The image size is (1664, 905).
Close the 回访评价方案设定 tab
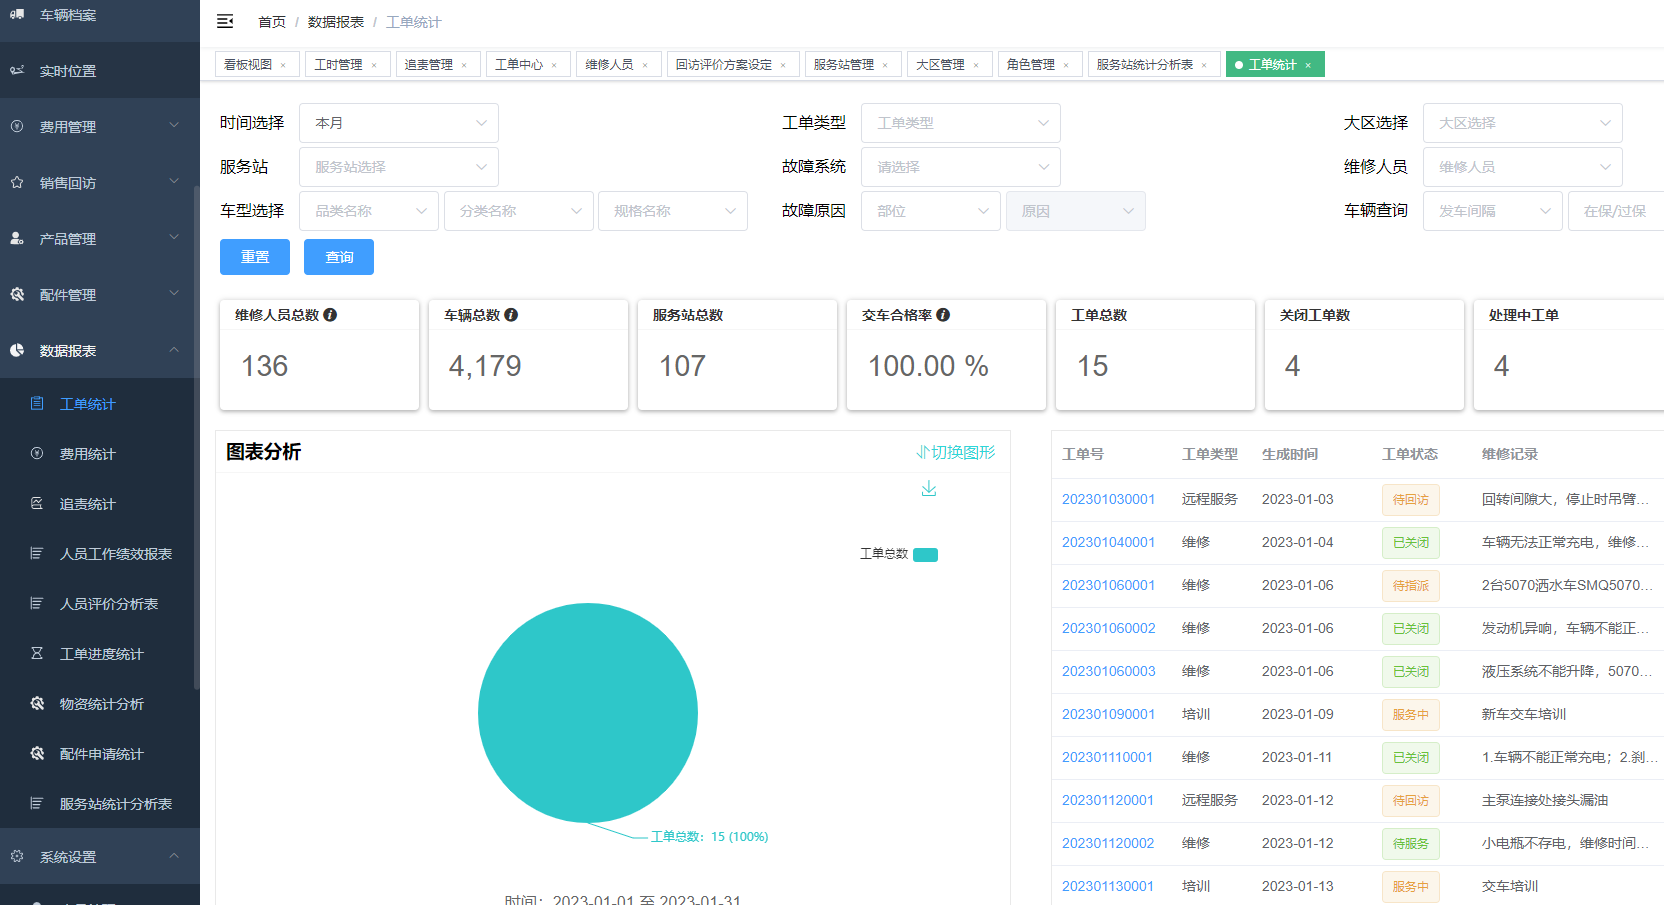pyautogui.click(x=783, y=65)
